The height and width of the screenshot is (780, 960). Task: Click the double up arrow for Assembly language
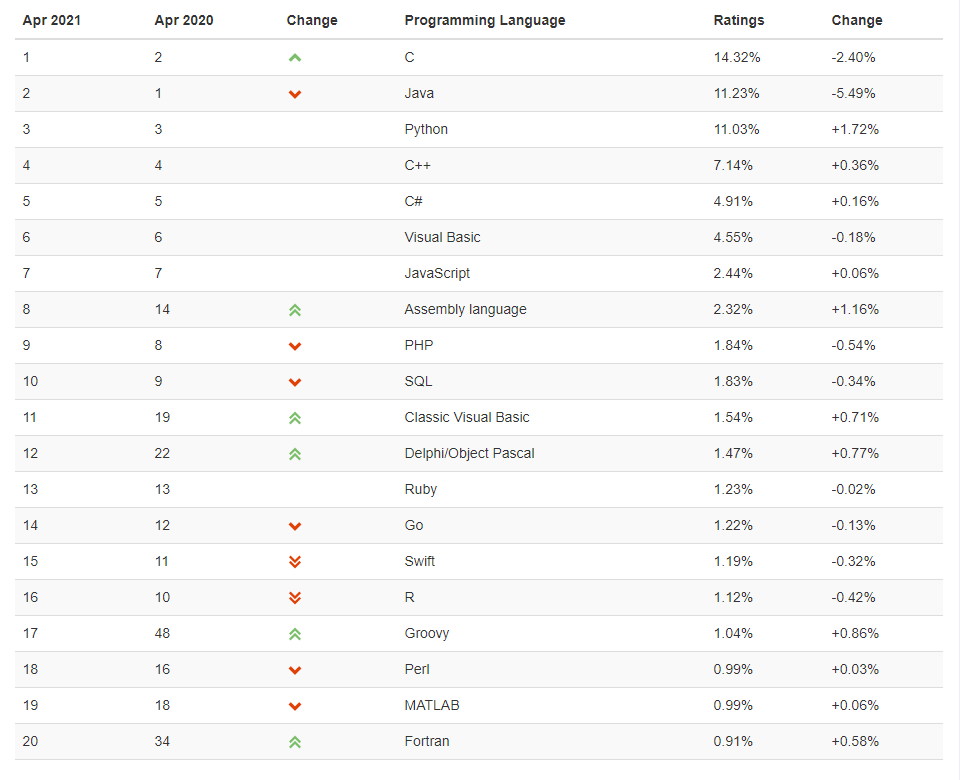[x=294, y=310]
